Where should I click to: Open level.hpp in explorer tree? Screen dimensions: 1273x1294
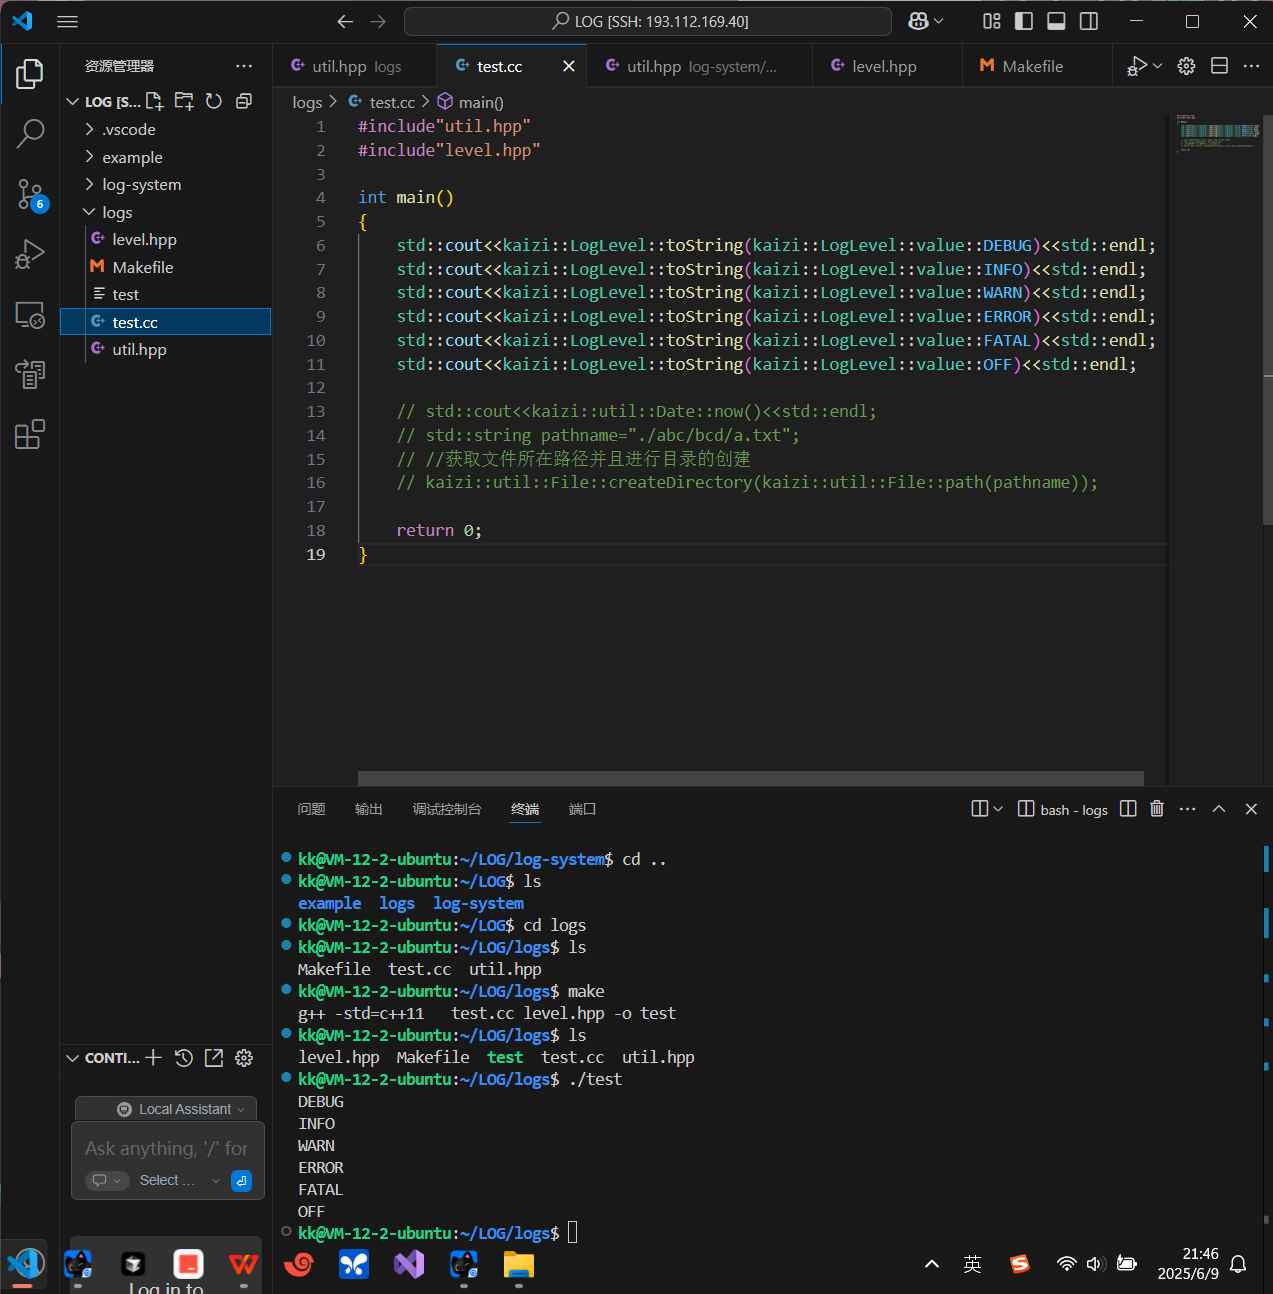tap(166, 239)
